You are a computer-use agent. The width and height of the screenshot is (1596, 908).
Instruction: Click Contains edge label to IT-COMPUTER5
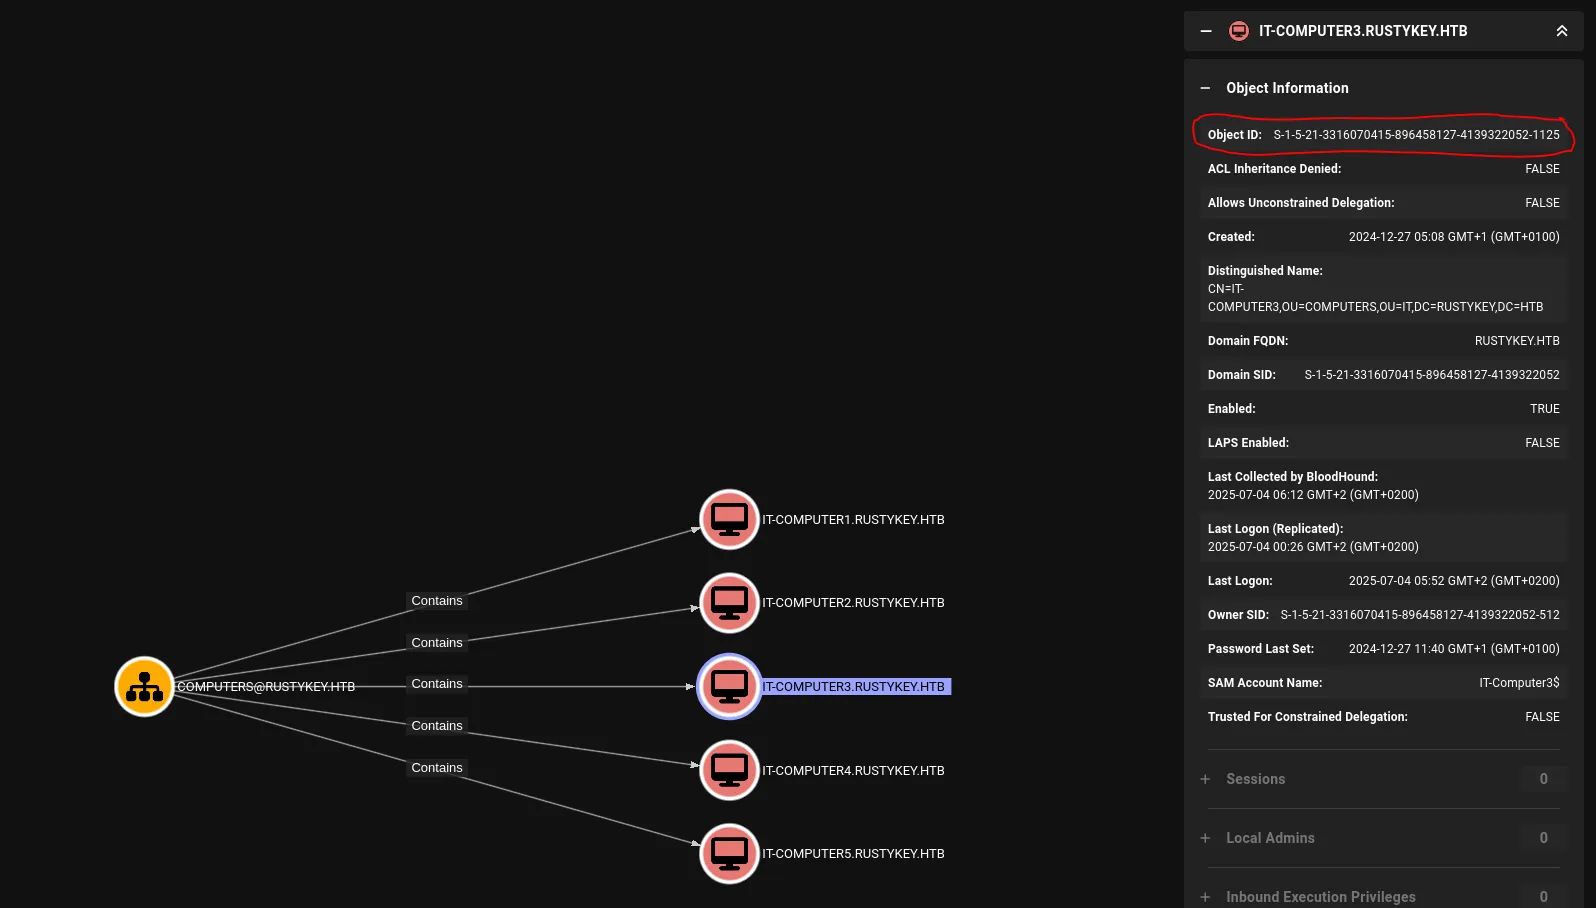coord(437,768)
